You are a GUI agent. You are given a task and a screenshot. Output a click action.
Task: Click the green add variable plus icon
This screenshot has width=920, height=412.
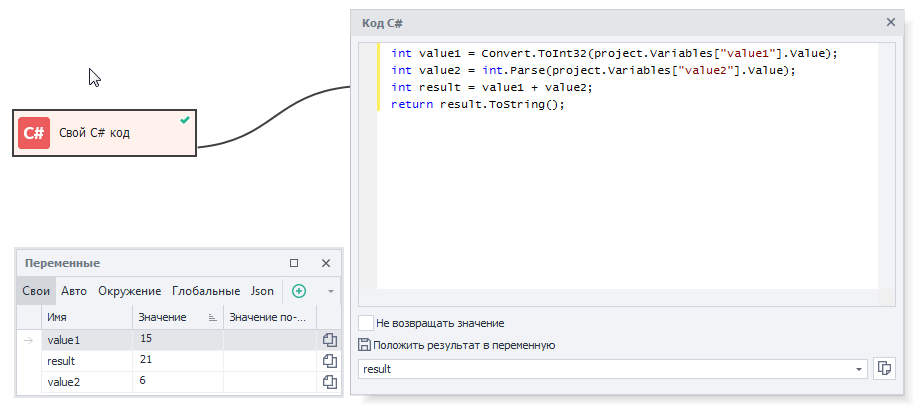click(x=298, y=291)
